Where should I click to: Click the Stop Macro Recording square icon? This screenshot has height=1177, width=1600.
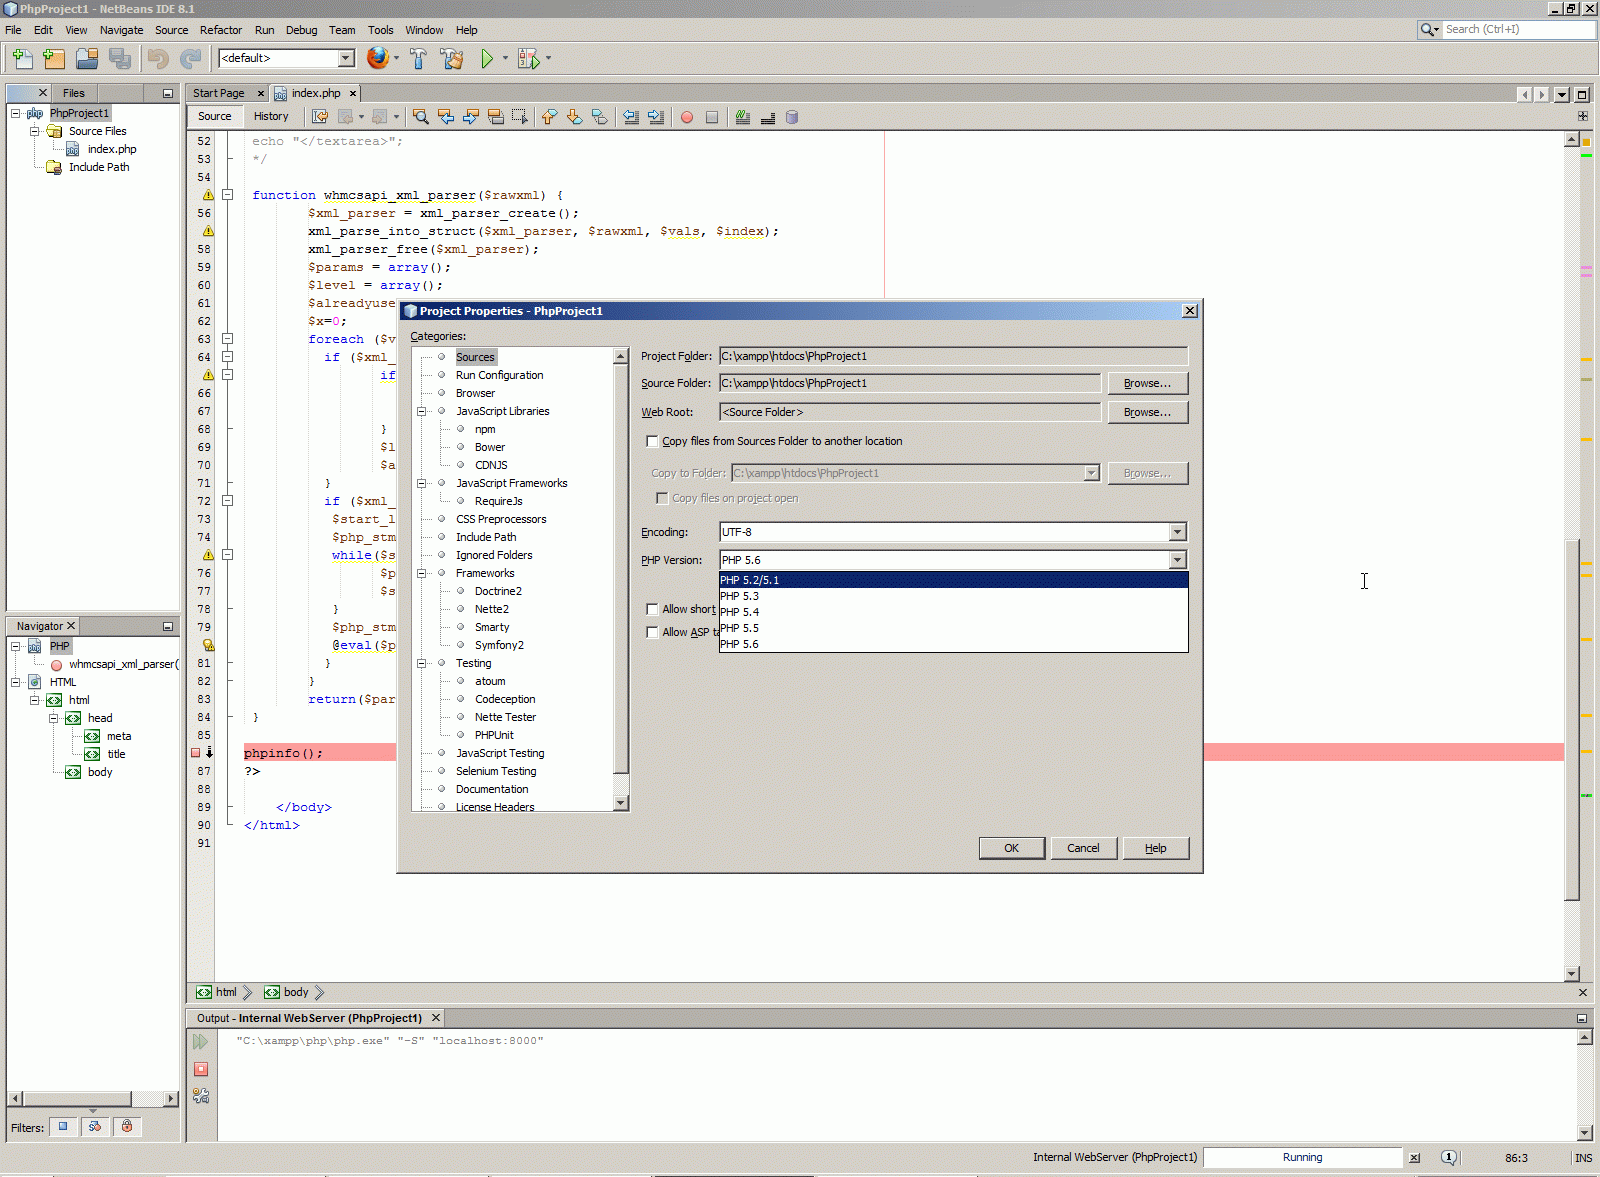[712, 117]
